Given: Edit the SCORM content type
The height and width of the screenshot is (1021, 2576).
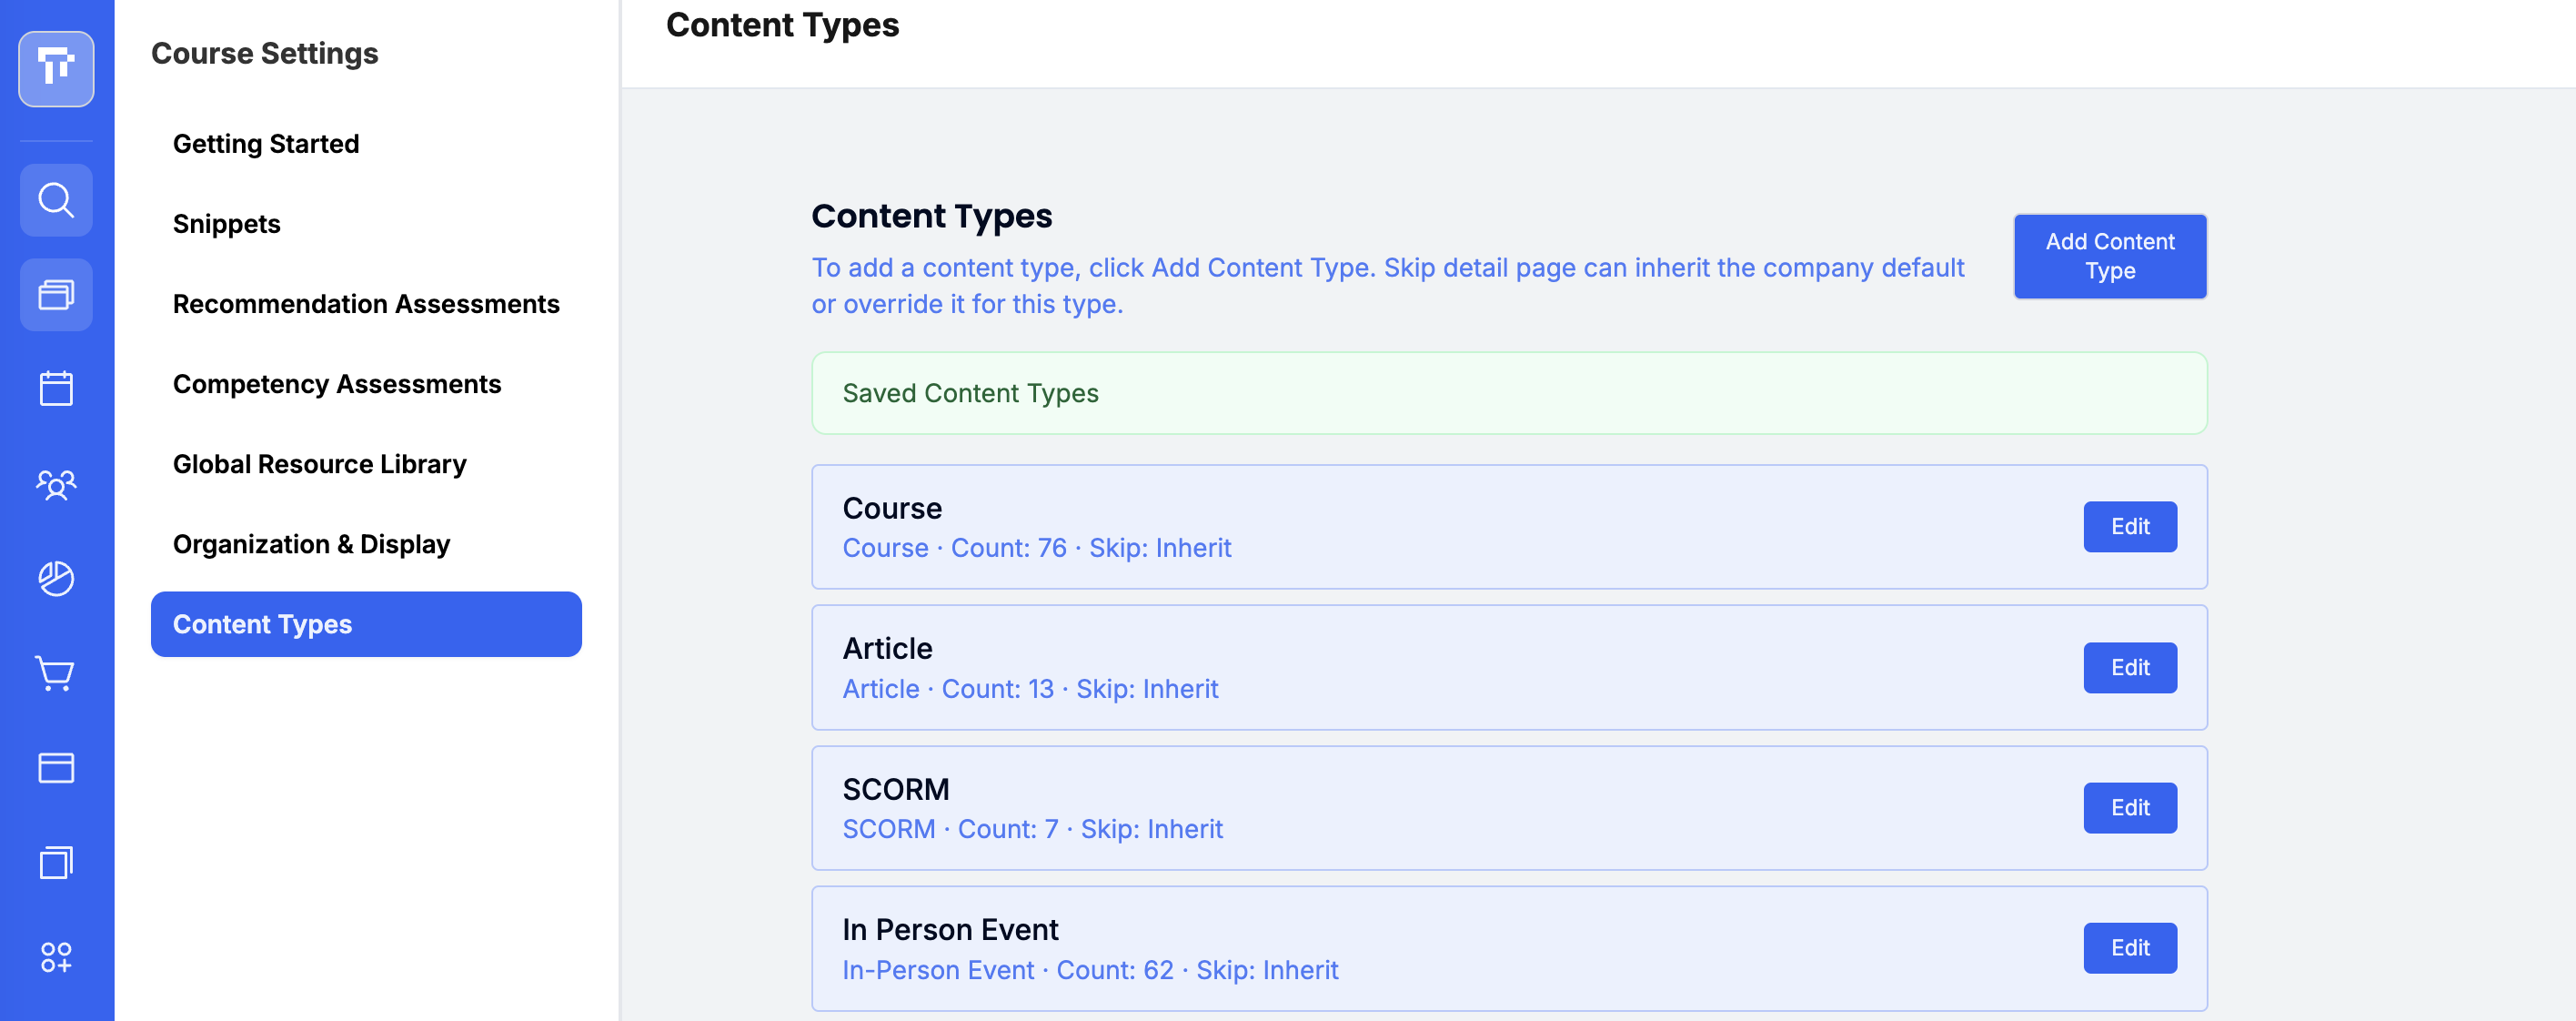Looking at the screenshot, I should [2130, 808].
